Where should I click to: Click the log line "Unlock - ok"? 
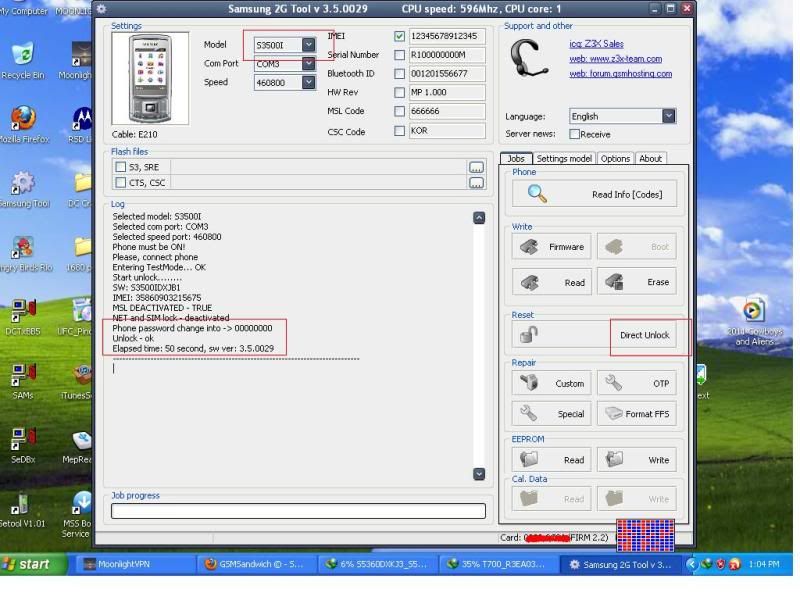(x=133, y=338)
